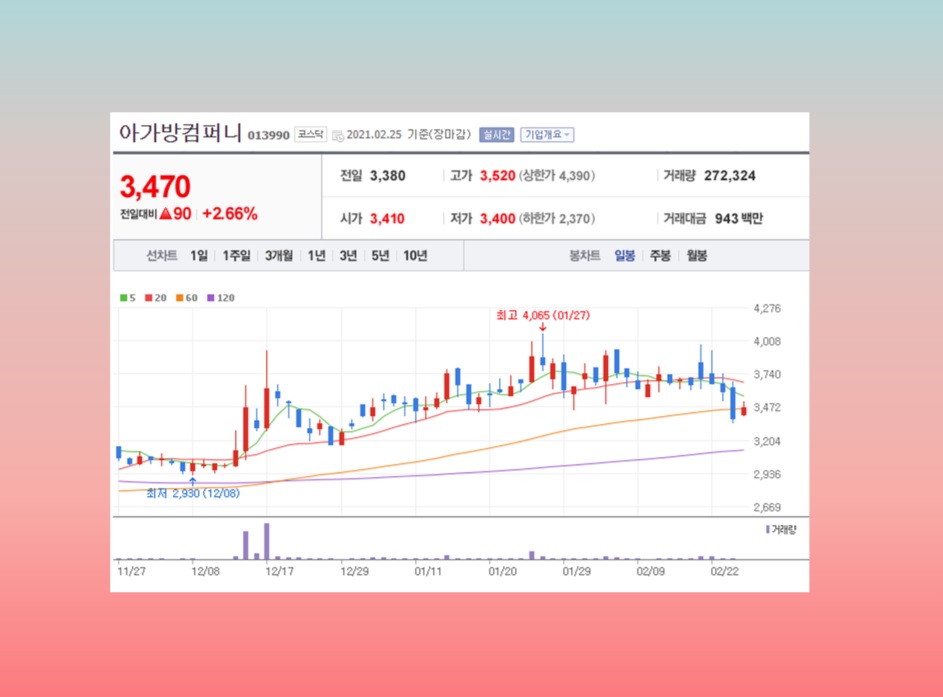Screen dimensions: 943x697
Task: Click the 저가 value 3,400
Action: pyautogui.click(x=498, y=219)
